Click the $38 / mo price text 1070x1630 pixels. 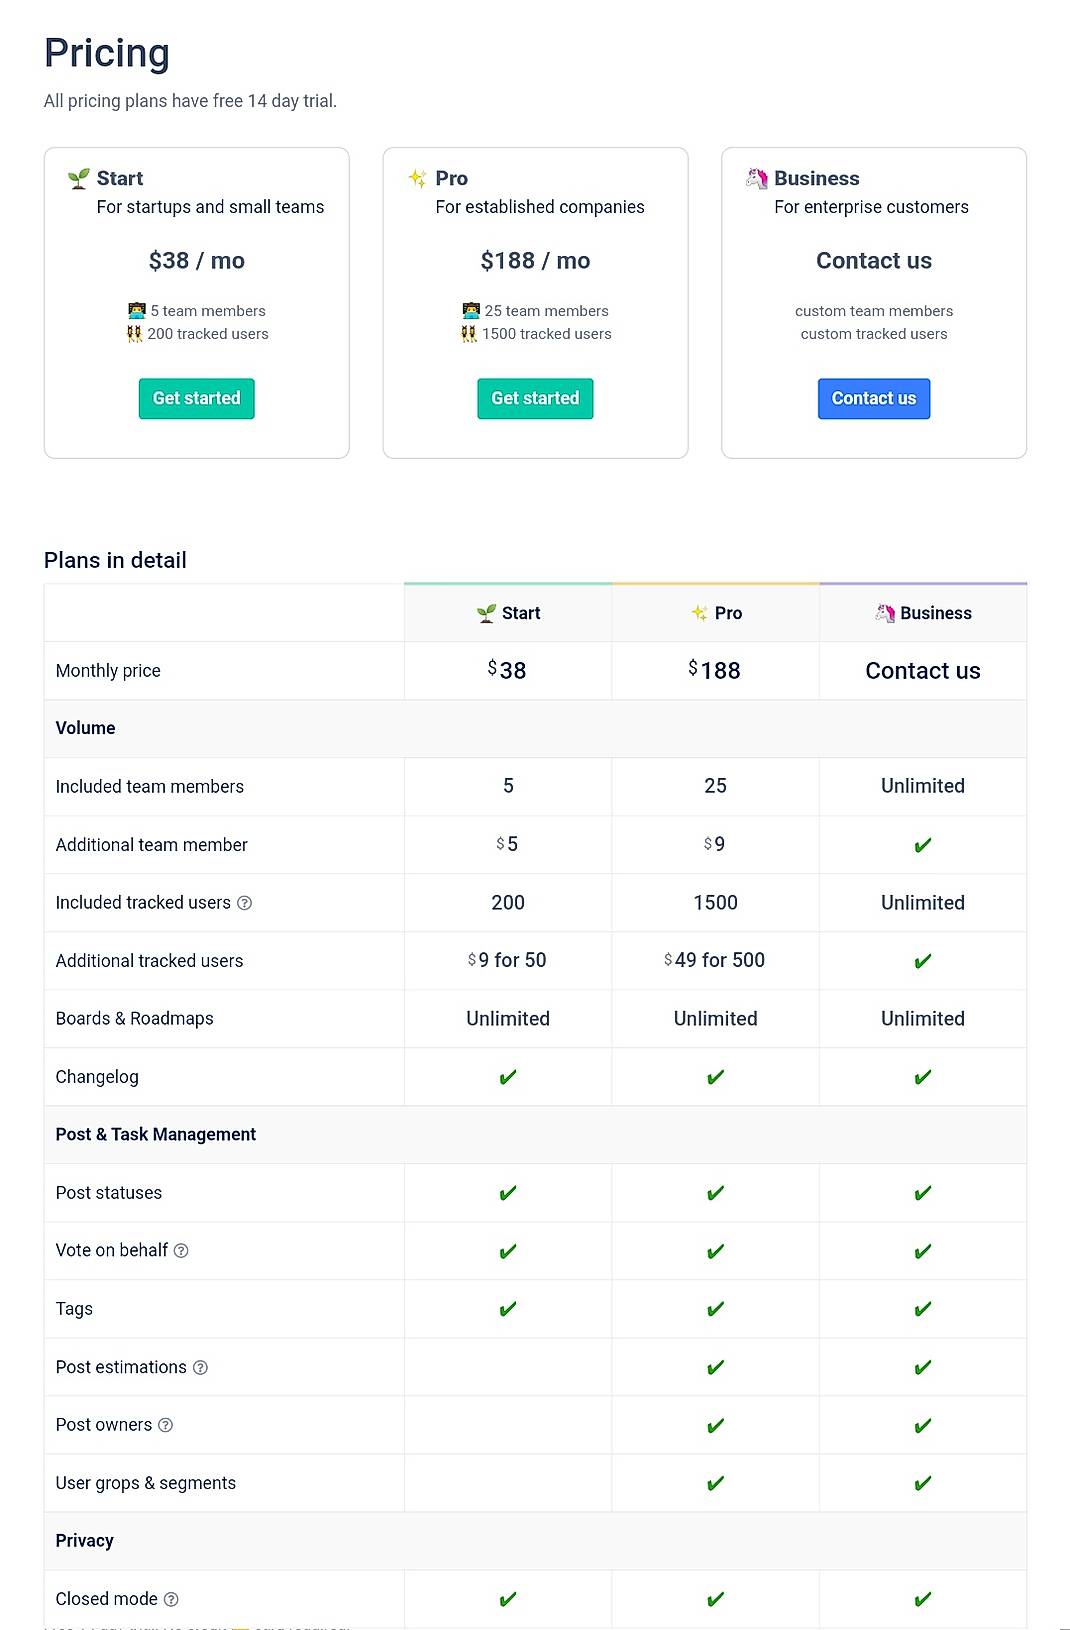point(197,261)
